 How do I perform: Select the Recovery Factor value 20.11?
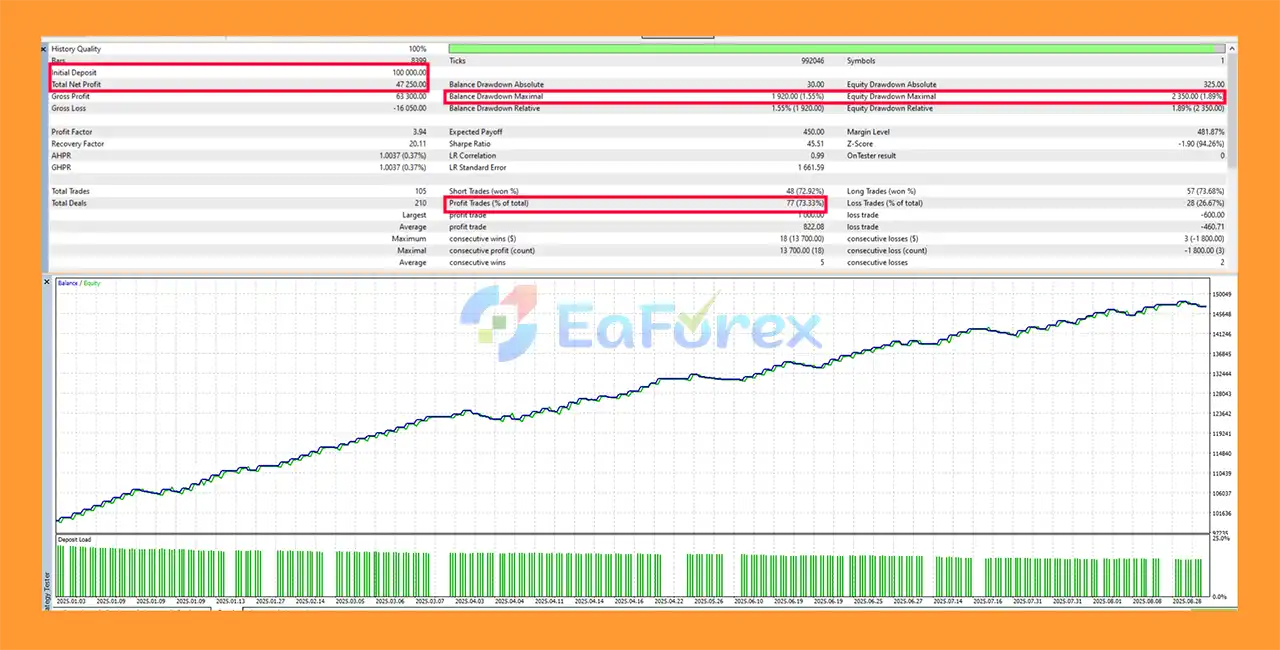coord(418,144)
